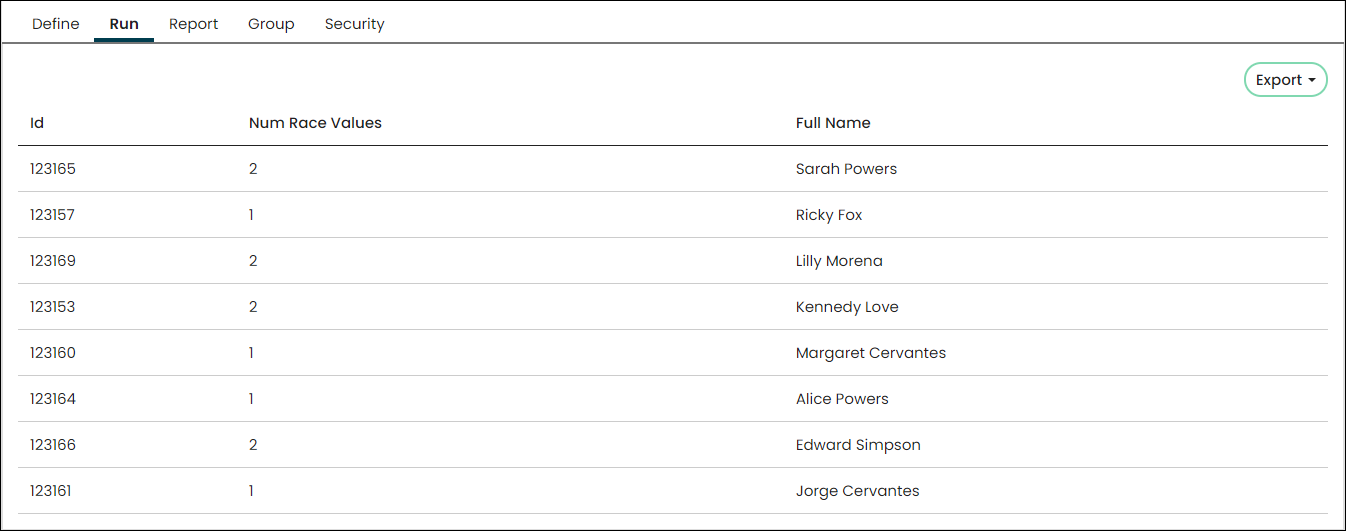The image size is (1346, 531).
Task: Click the Full Name column header
Action: [833, 123]
